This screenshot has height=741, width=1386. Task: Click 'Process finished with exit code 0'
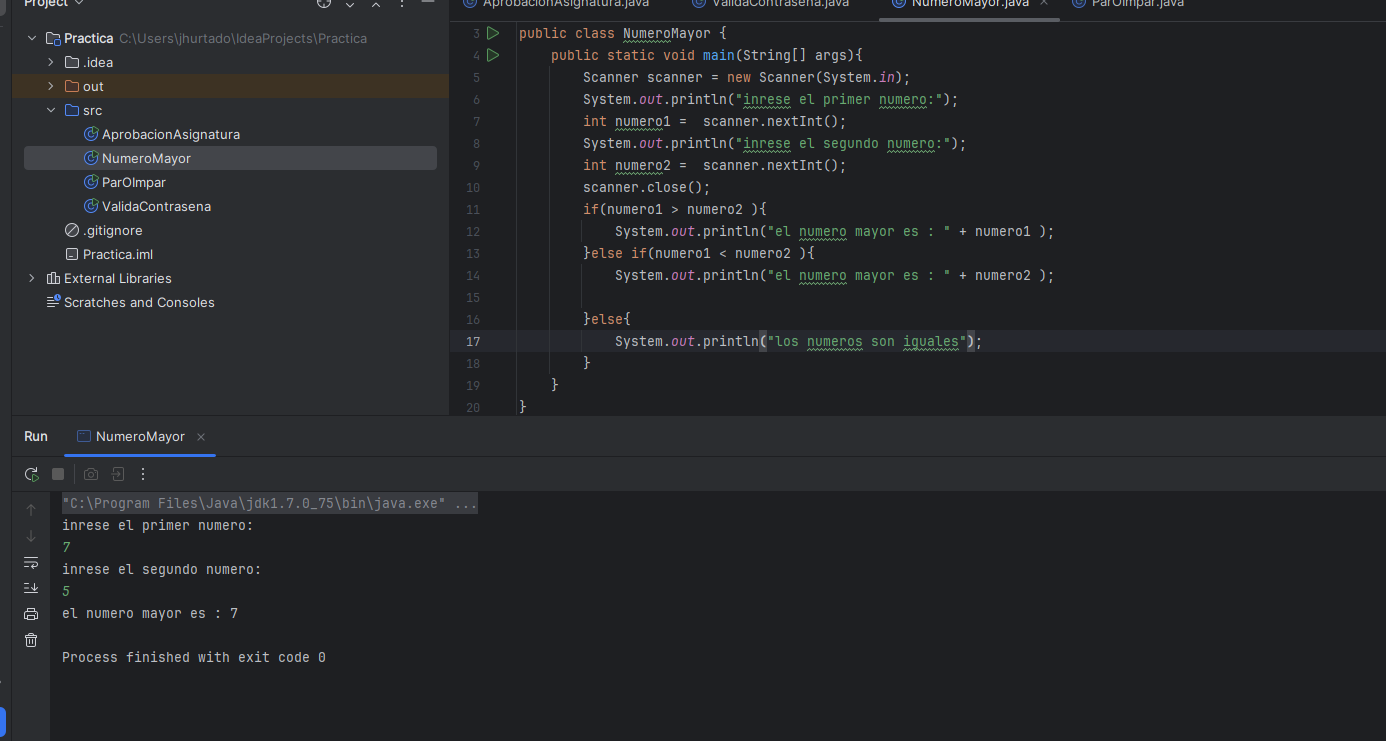[194, 657]
